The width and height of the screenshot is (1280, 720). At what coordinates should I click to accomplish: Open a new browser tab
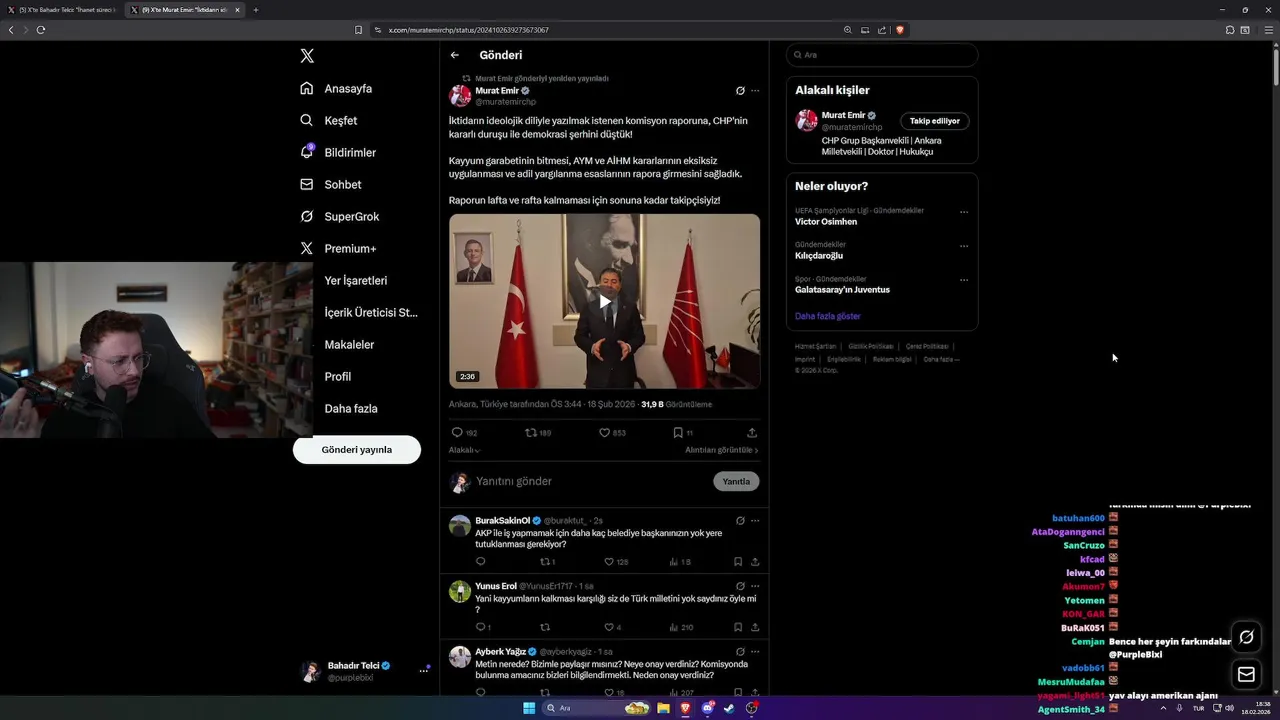(x=255, y=10)
